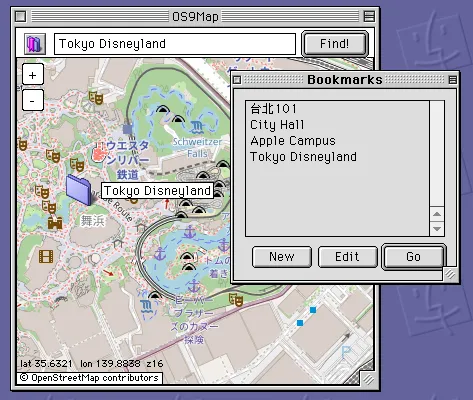Image resolution: width=473 pixels, height=400 pixels.
Task: Click the Tokyo Disneyland map label
Action: tap(157, 191)
